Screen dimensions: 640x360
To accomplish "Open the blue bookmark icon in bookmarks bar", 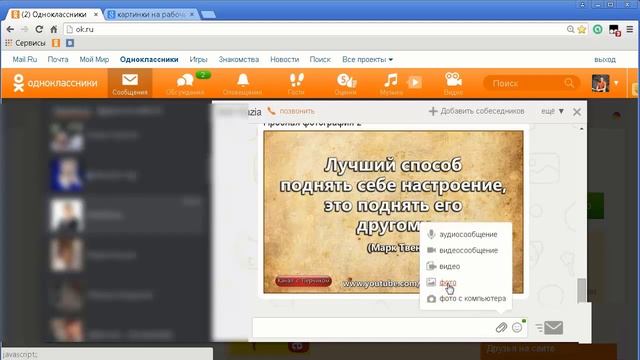I will click(70, 43).
